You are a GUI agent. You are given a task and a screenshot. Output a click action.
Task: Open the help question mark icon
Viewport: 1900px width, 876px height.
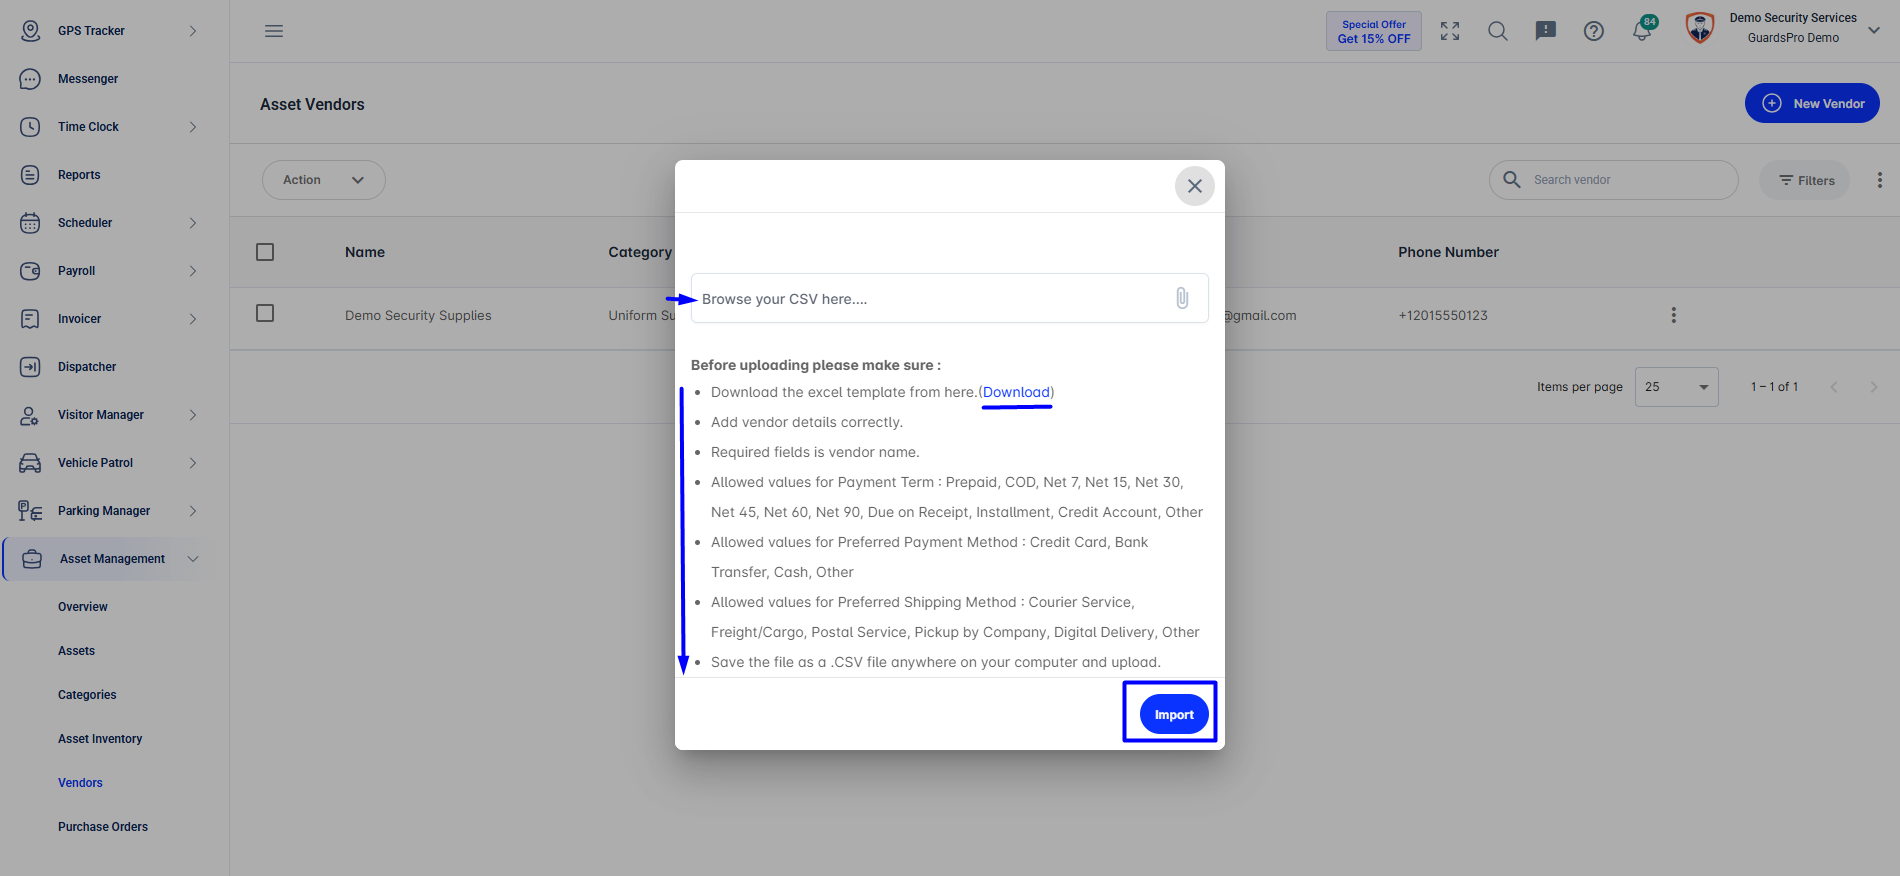(1594, 31)
